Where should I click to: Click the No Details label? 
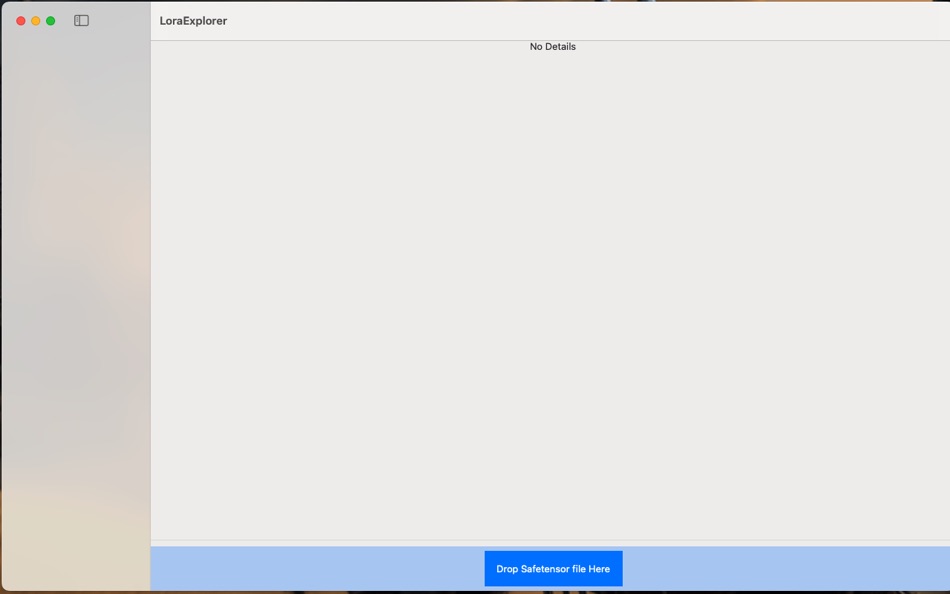(x=552, y=46)
